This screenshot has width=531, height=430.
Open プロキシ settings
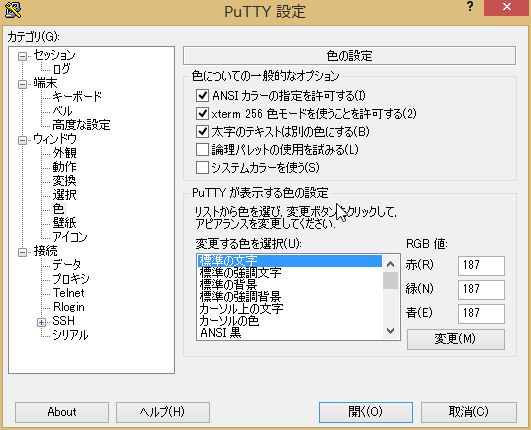coord(71,279)
